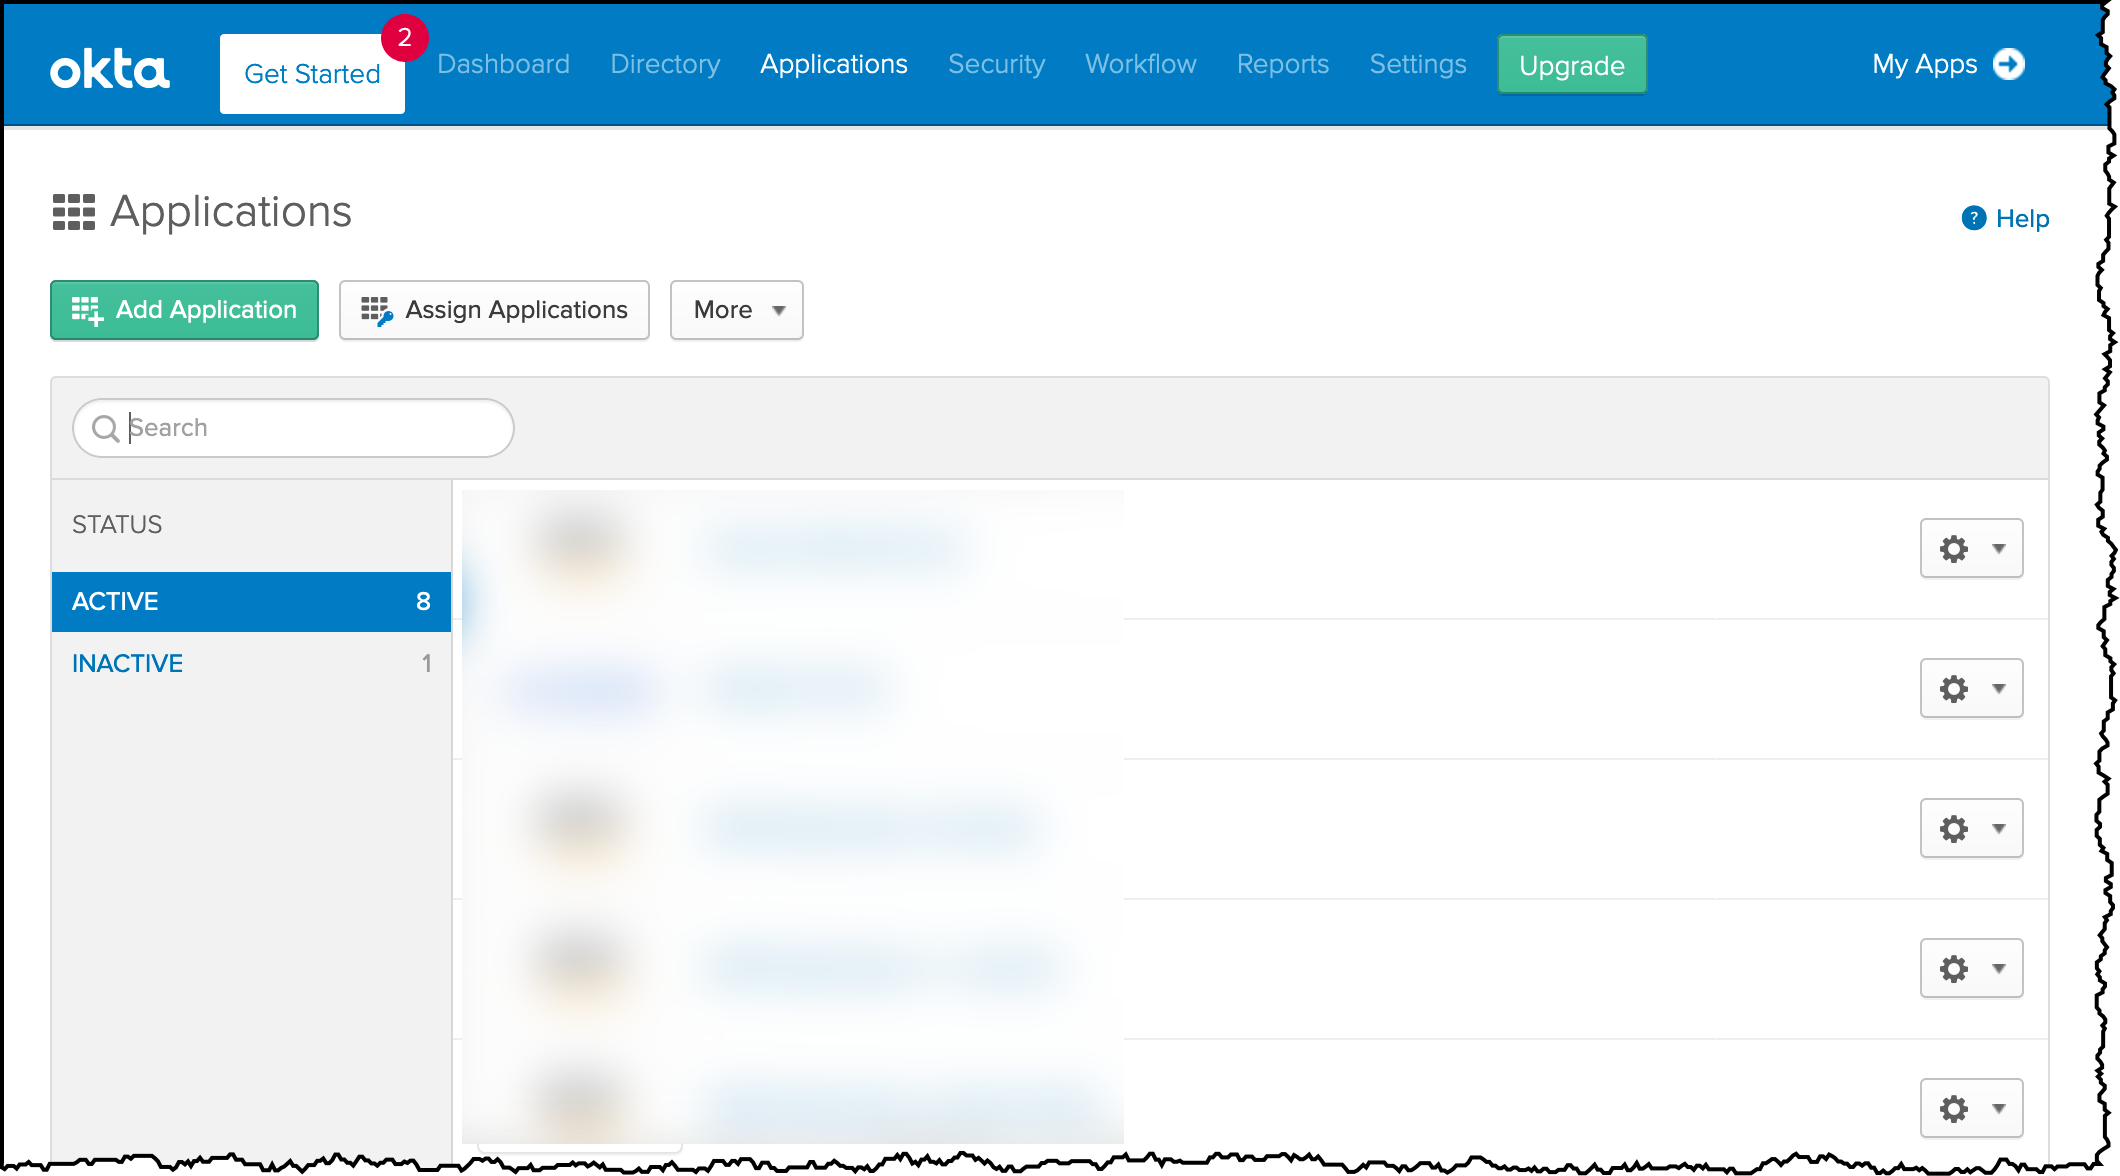The height and width of the screenshot is (1176, 2120).
Task: Click the Search input field
Action: pos(293,427)
